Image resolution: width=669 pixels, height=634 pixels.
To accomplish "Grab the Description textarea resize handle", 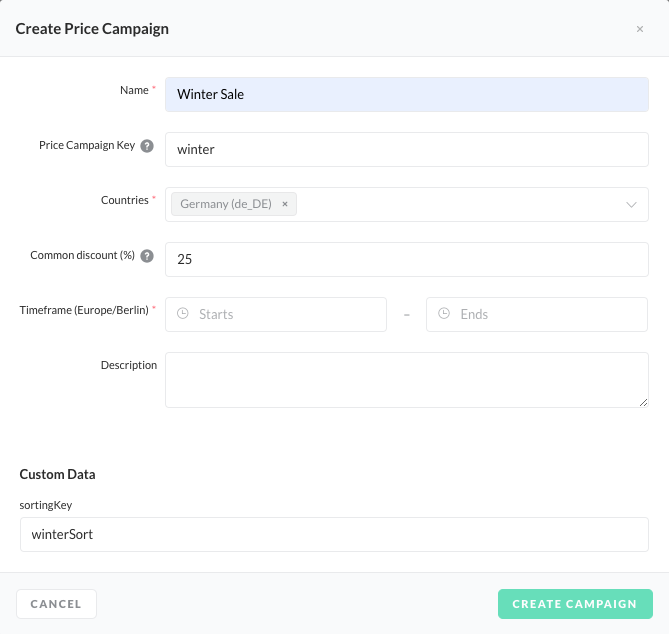I will pos(642,401).
